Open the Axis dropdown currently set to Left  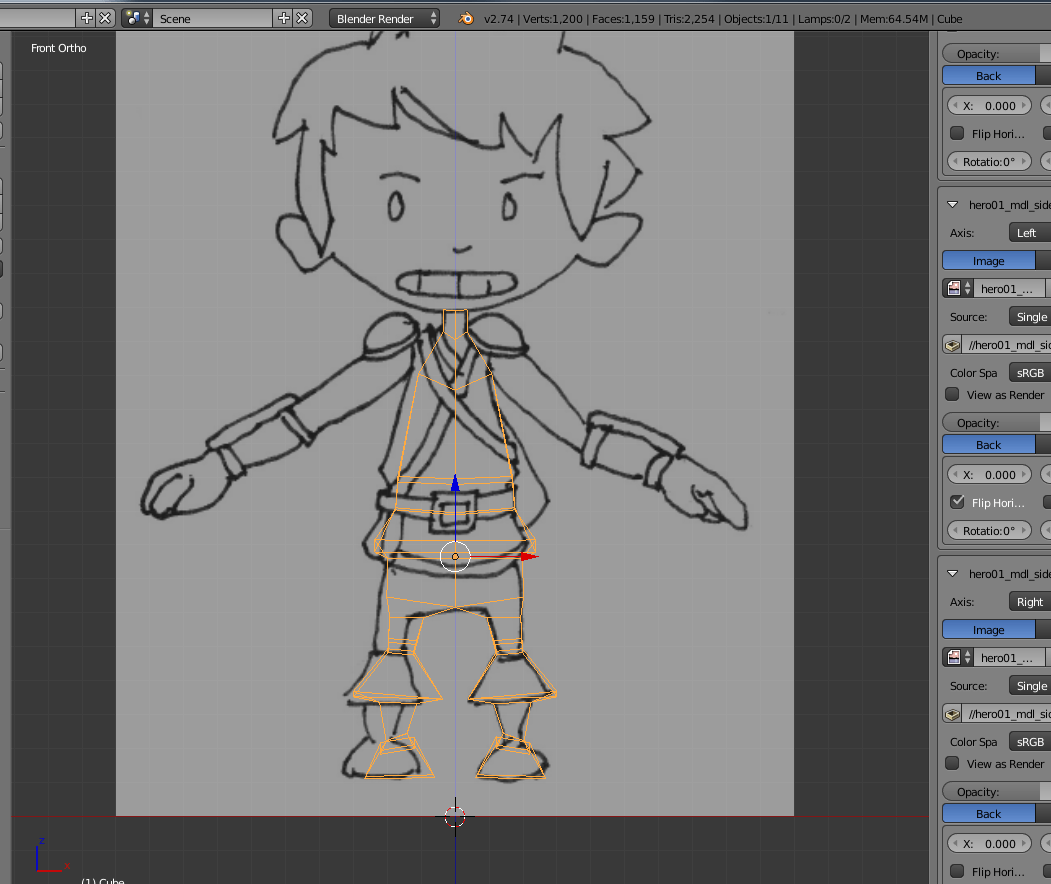[x=1028, y=232]
